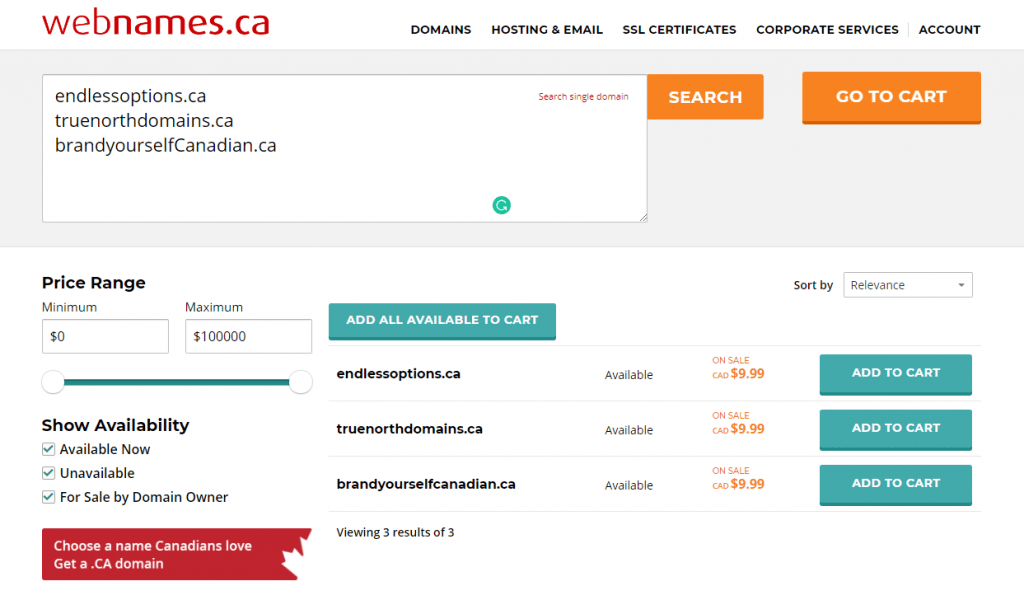1024x614 pixels.
Task: Add brandyourselfcanadian.ca to cart
Action: click(895, 484)
